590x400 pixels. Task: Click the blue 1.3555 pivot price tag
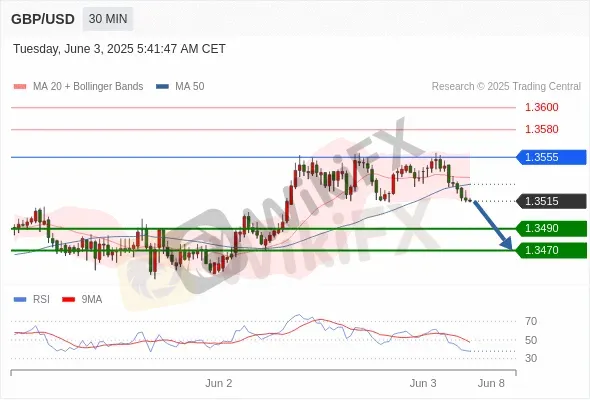click(551, 157)
